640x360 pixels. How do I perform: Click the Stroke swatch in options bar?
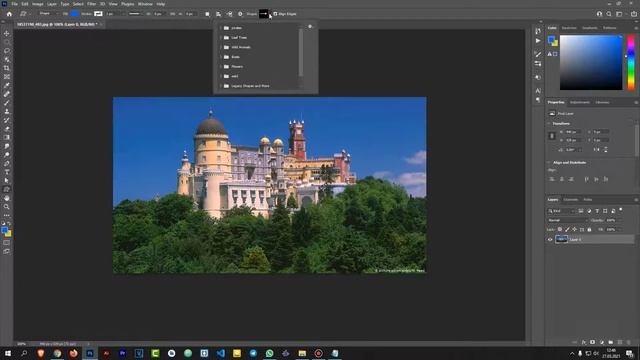98,14
